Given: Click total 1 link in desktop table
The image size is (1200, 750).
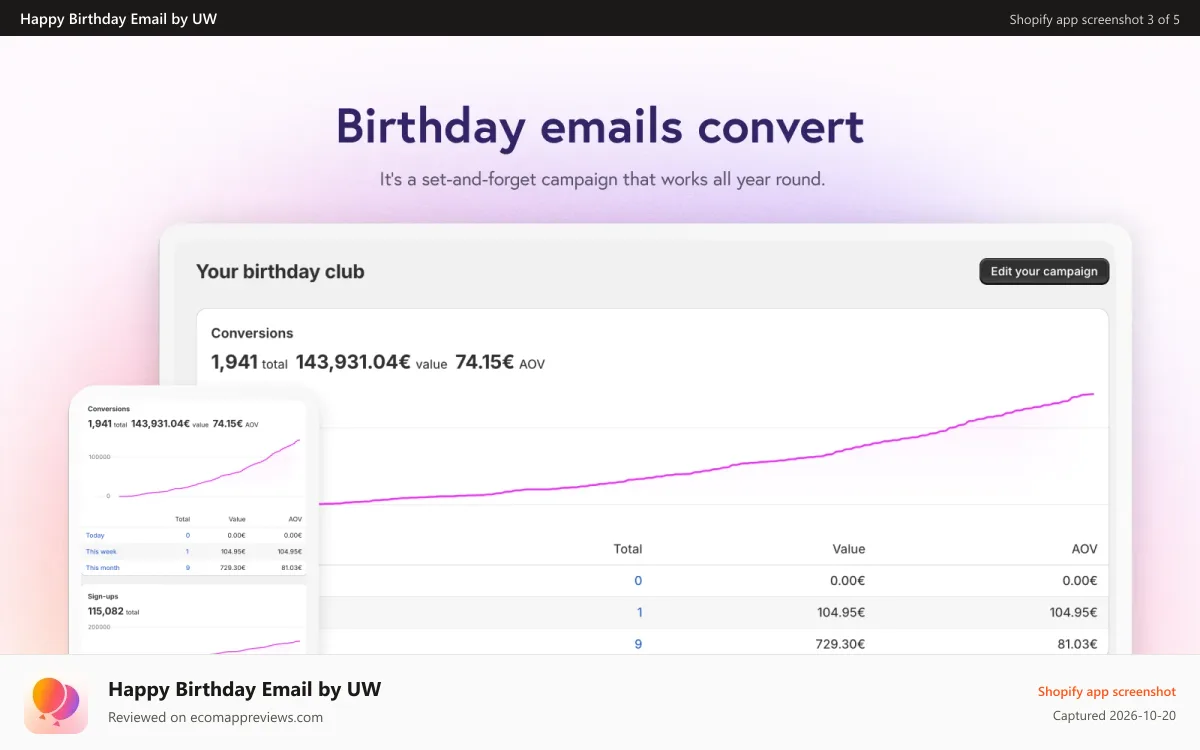Looking at the screenshot, I should tap(639, 613).
